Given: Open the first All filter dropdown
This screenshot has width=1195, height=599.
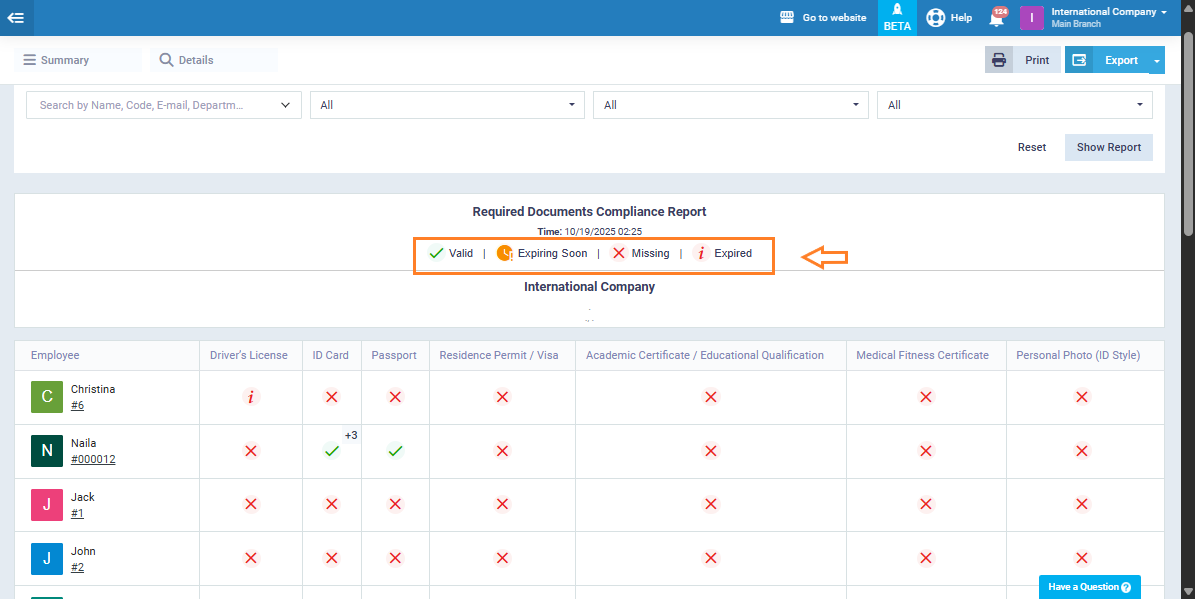Looking at the screenshot, I should coord(447,105).
